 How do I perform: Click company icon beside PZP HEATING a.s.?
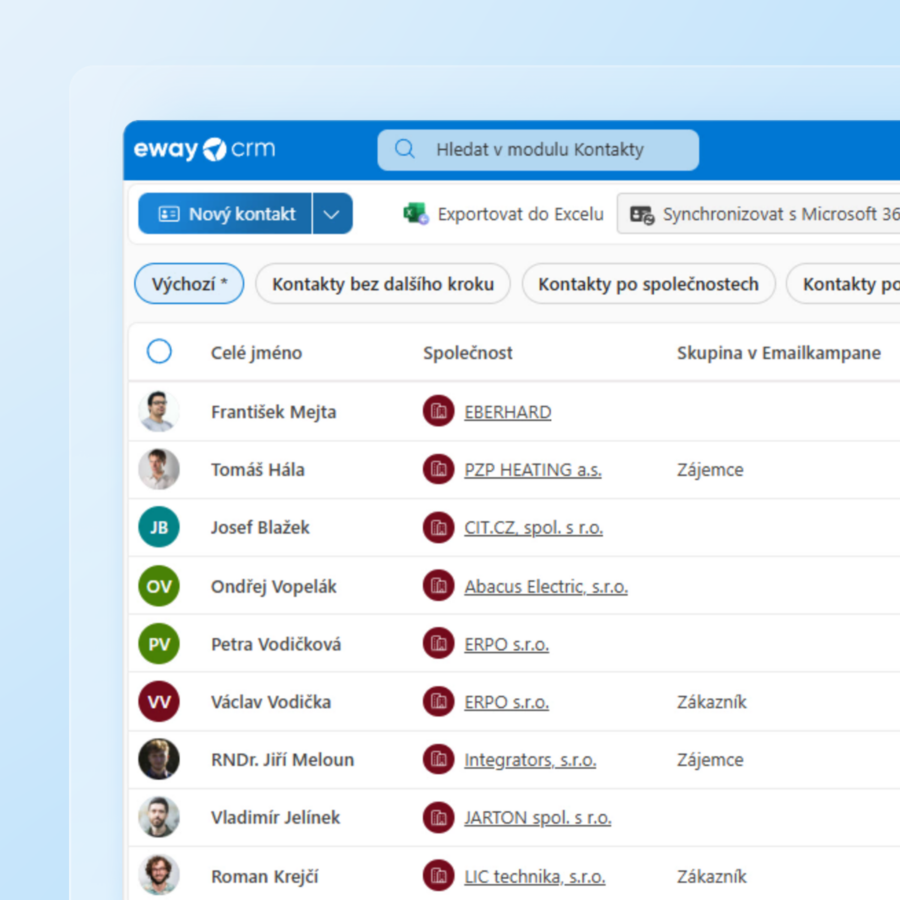[x=438, y=470]
